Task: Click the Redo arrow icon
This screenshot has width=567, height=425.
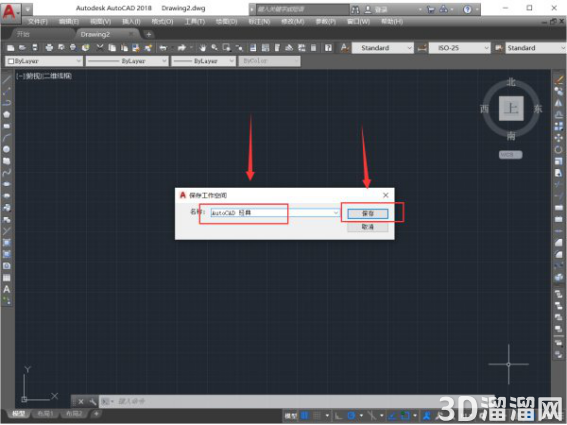Action: pyautogui.click(x=182, y=48)
